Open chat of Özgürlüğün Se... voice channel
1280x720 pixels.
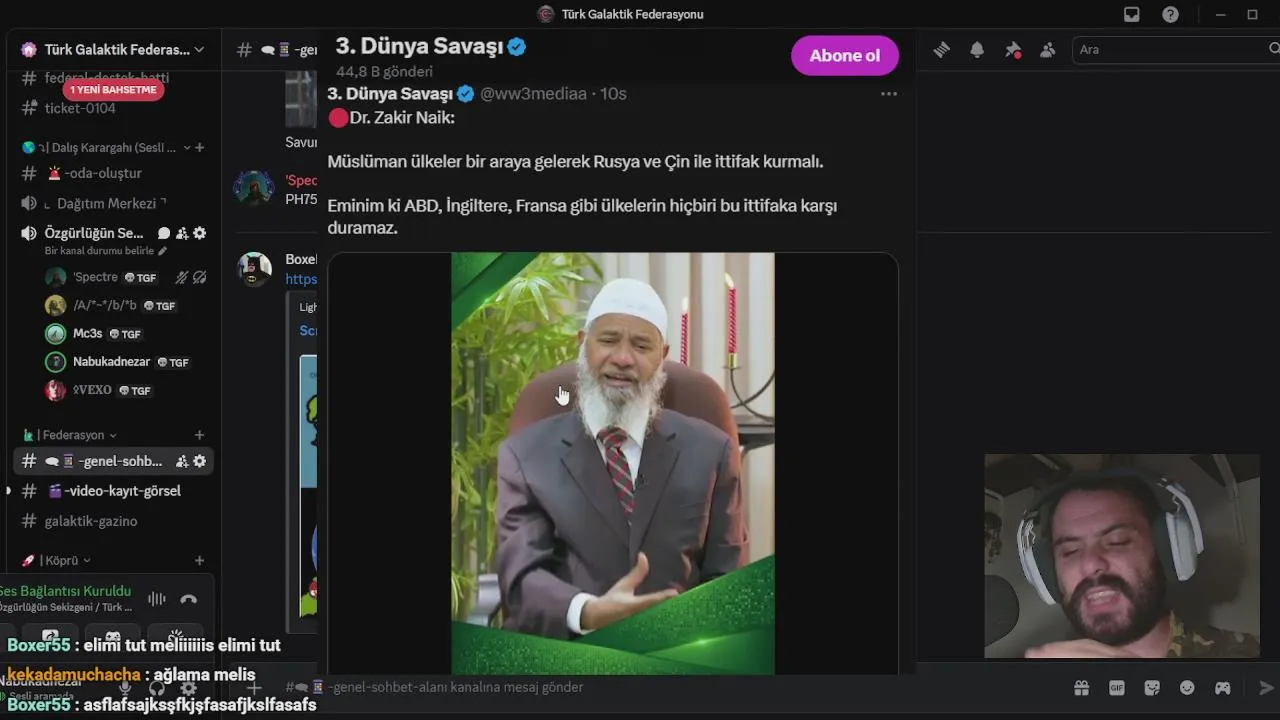tap(164, 233)
